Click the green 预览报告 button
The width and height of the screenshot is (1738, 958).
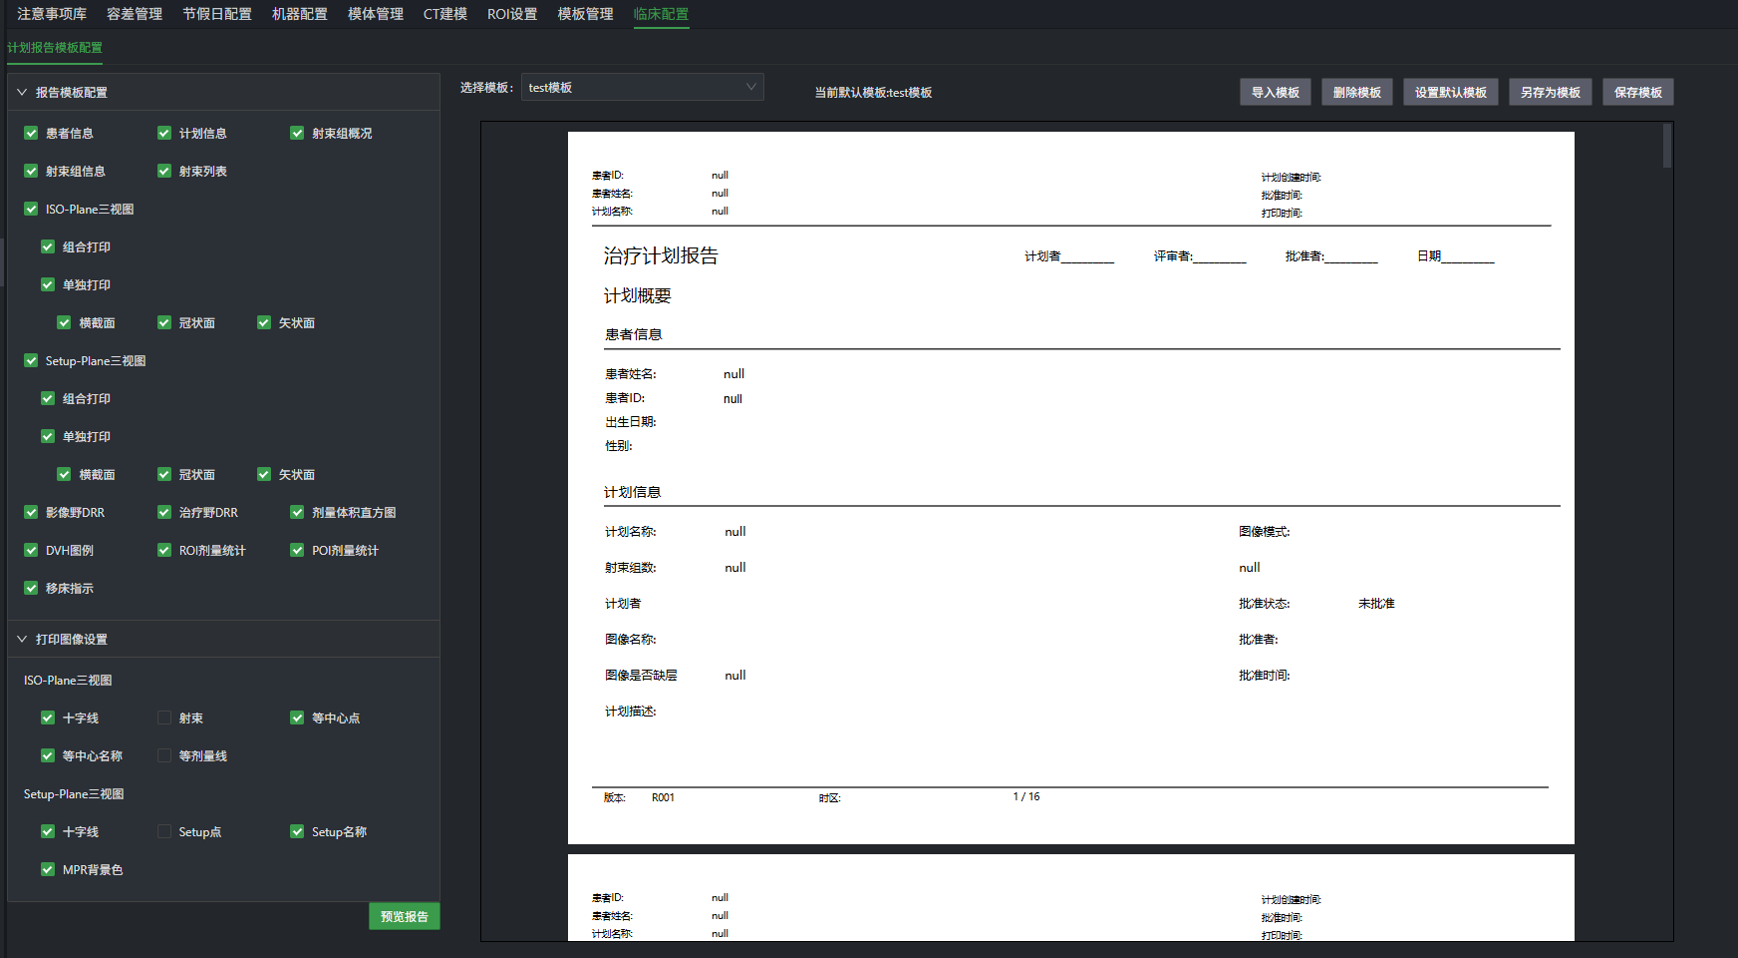(x=404, y=916)
